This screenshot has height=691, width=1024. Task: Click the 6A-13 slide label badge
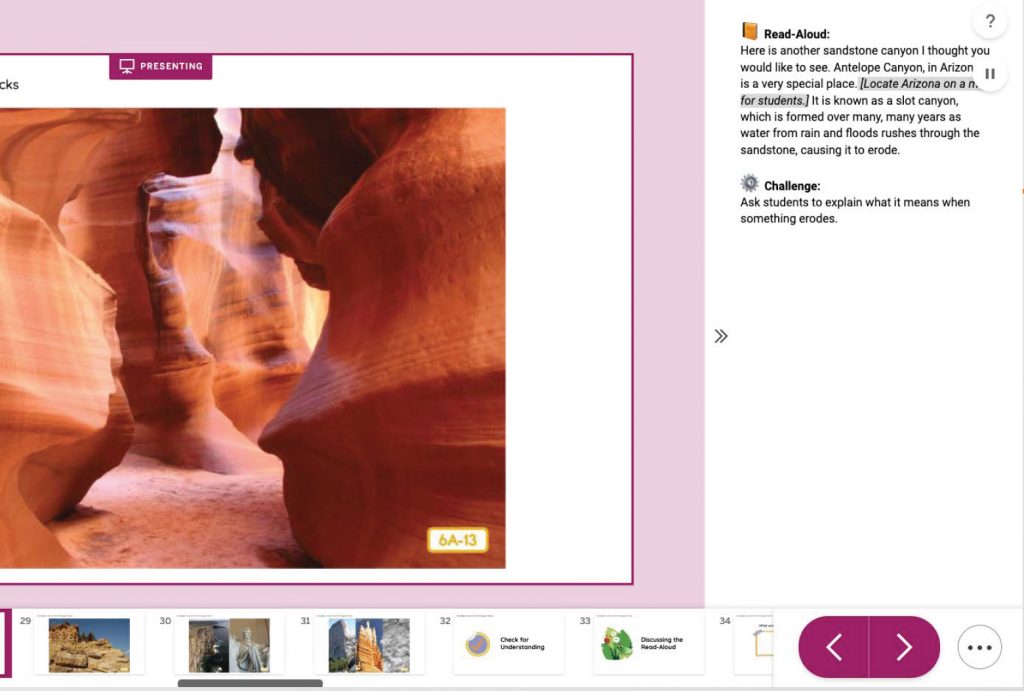click(457, 539)
